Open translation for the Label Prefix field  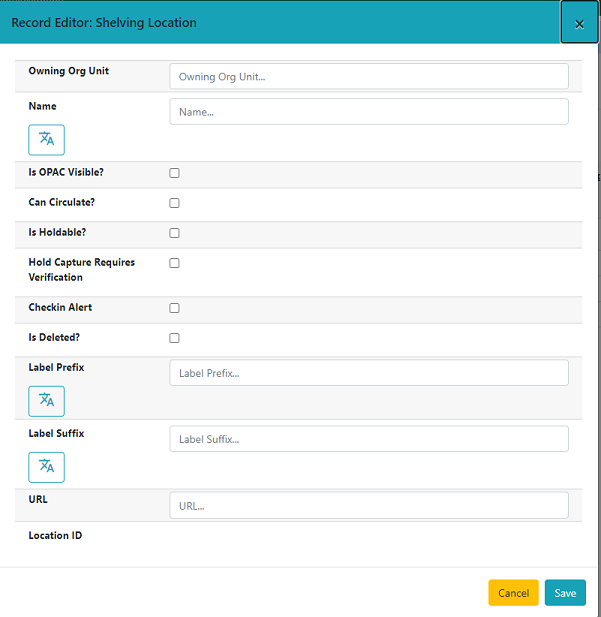[46, 401]
